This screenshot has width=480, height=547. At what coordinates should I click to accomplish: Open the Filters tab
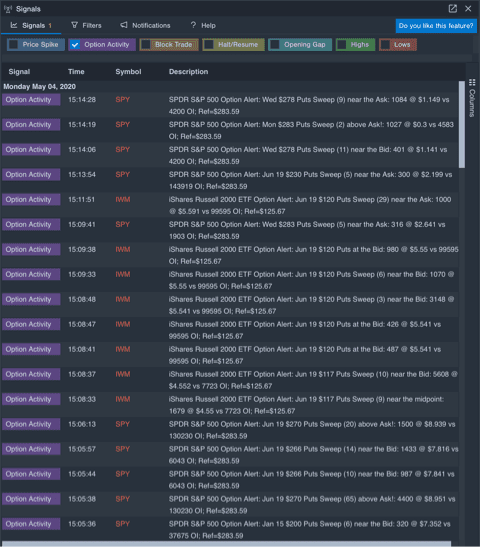pos(86,25)
